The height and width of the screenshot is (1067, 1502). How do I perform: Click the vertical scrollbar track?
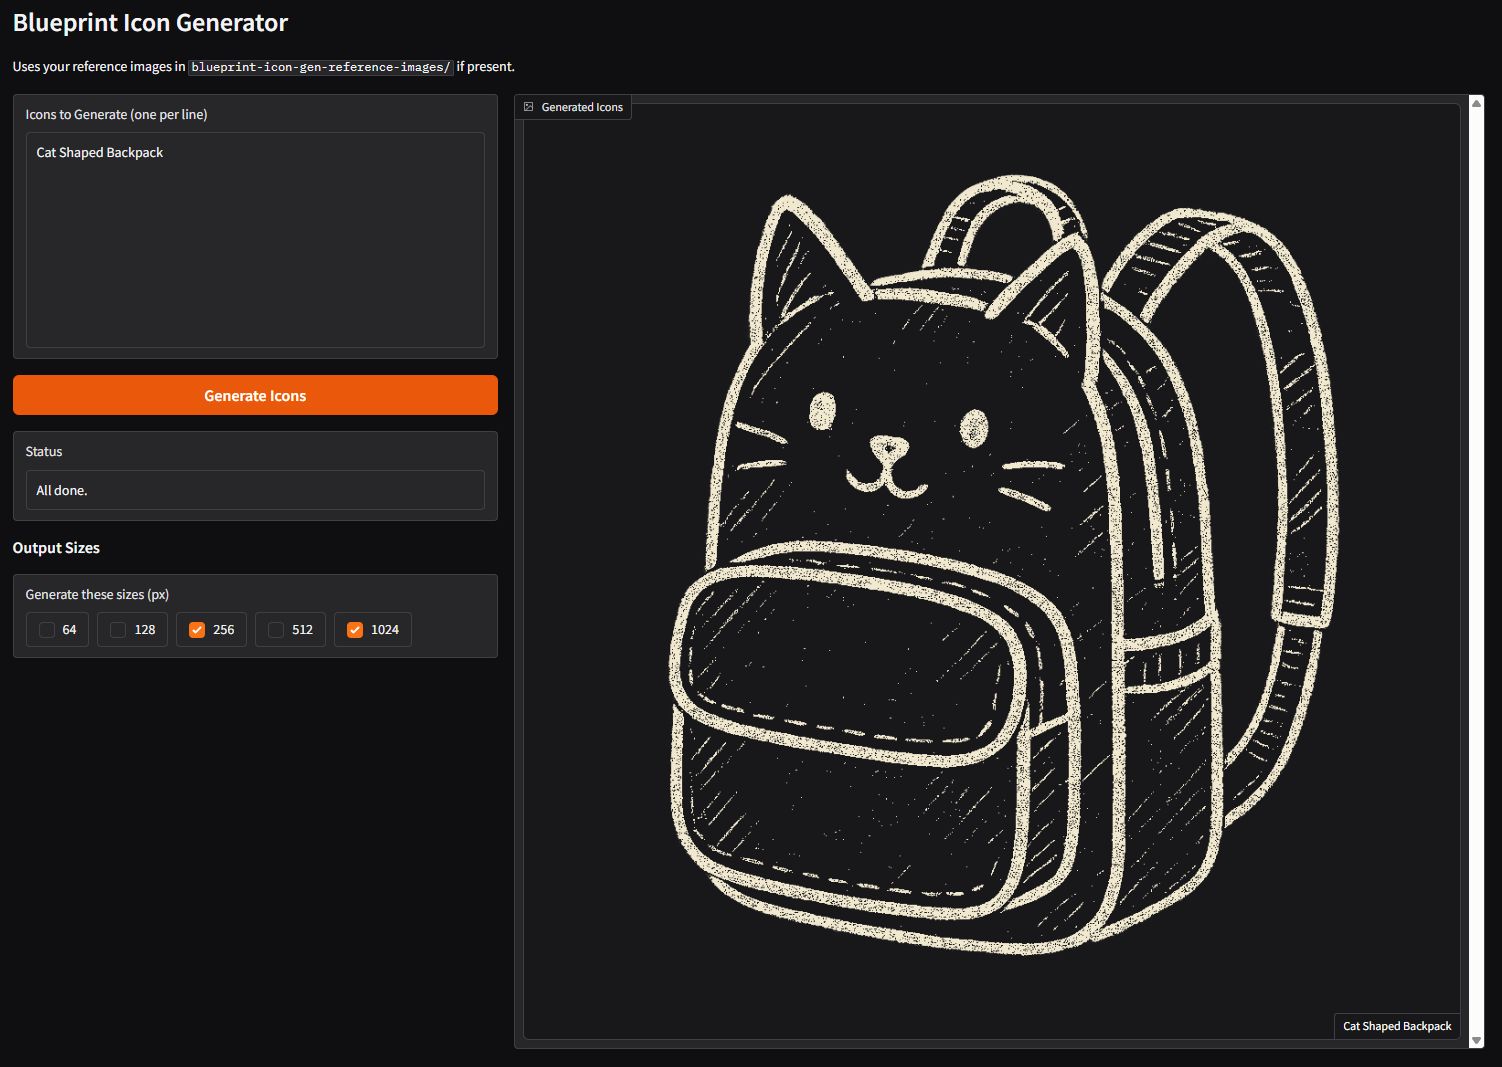1476,570
